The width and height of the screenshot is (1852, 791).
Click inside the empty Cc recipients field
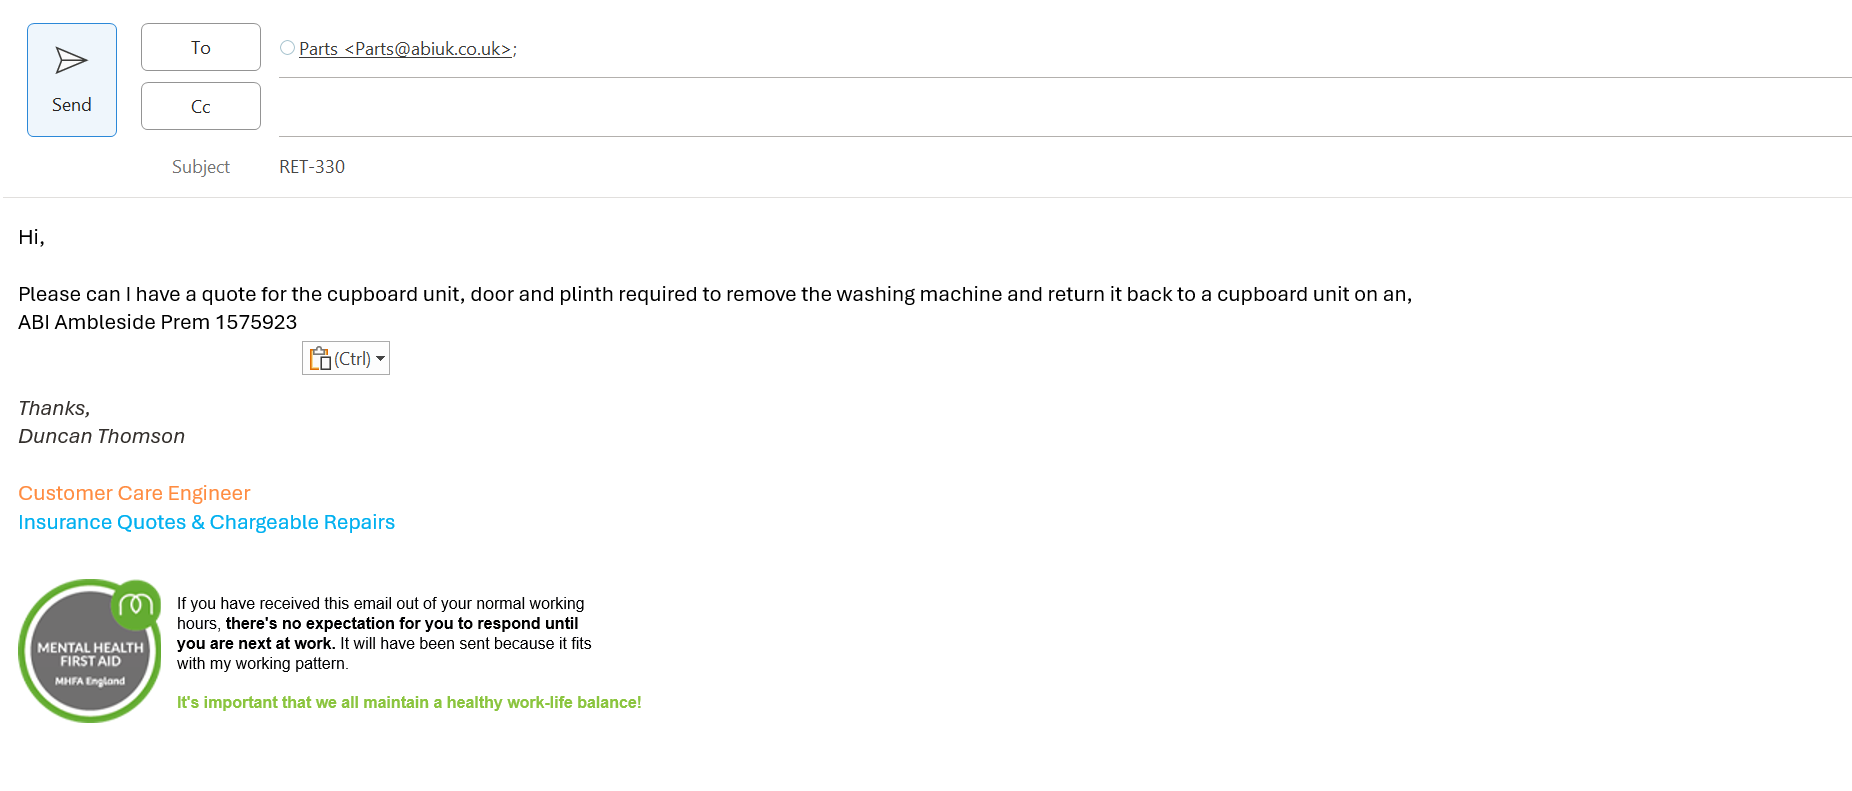pos(1000,107)
